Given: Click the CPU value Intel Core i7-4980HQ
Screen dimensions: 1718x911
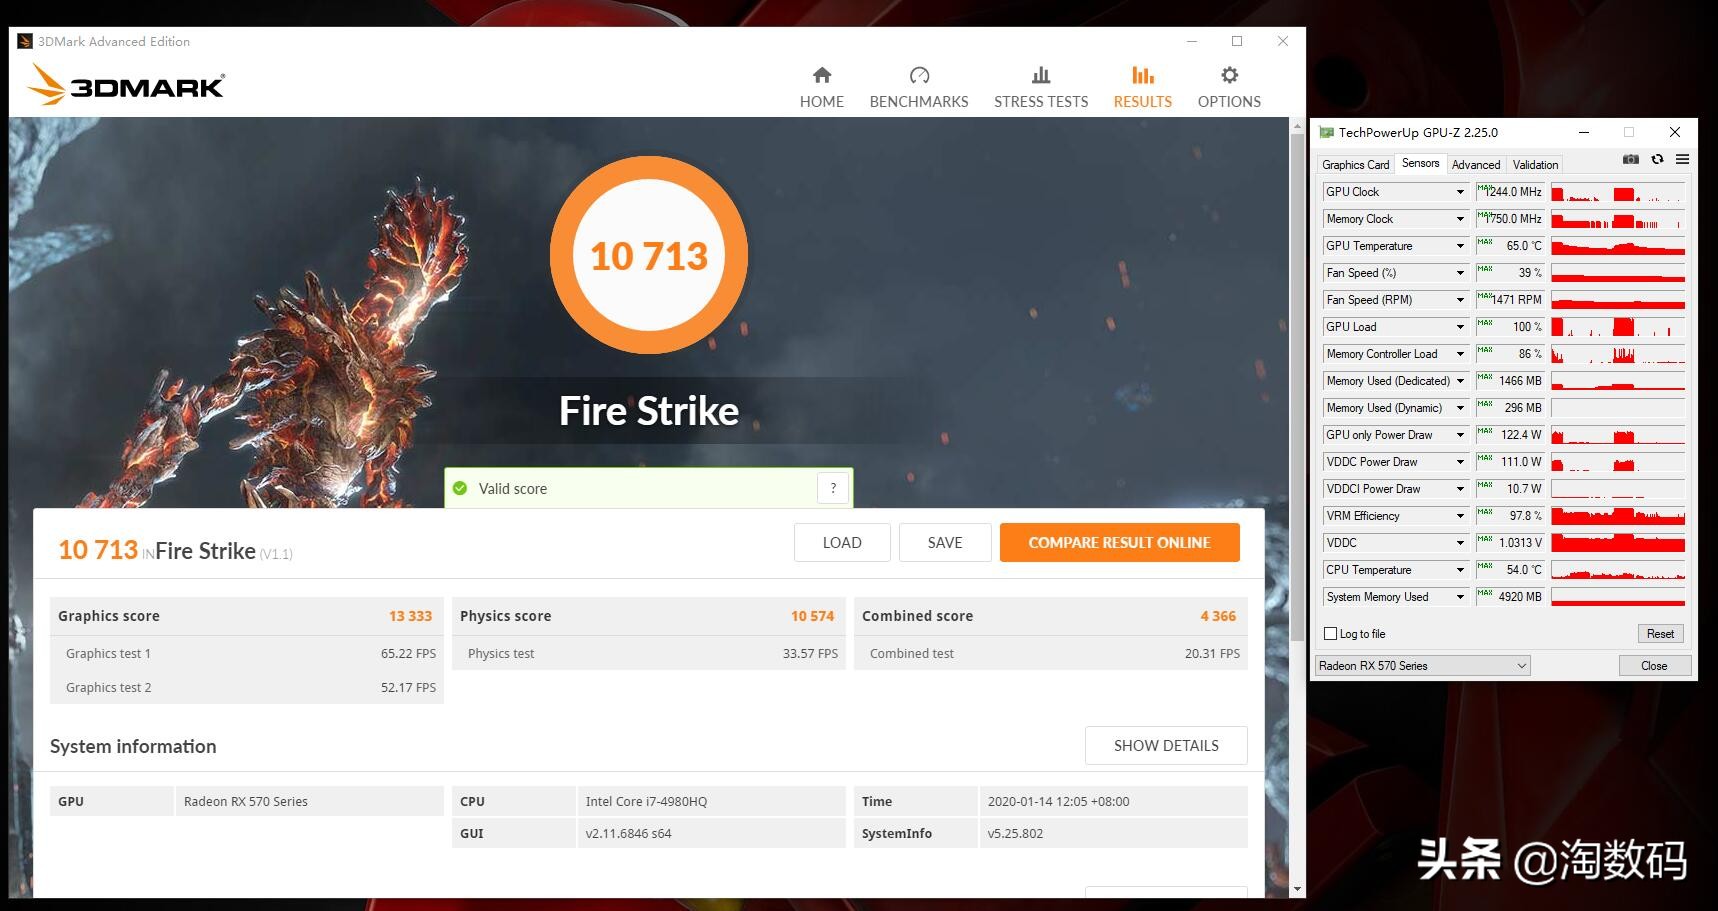Looking at the screenshot, I should (x=646, y=801).
